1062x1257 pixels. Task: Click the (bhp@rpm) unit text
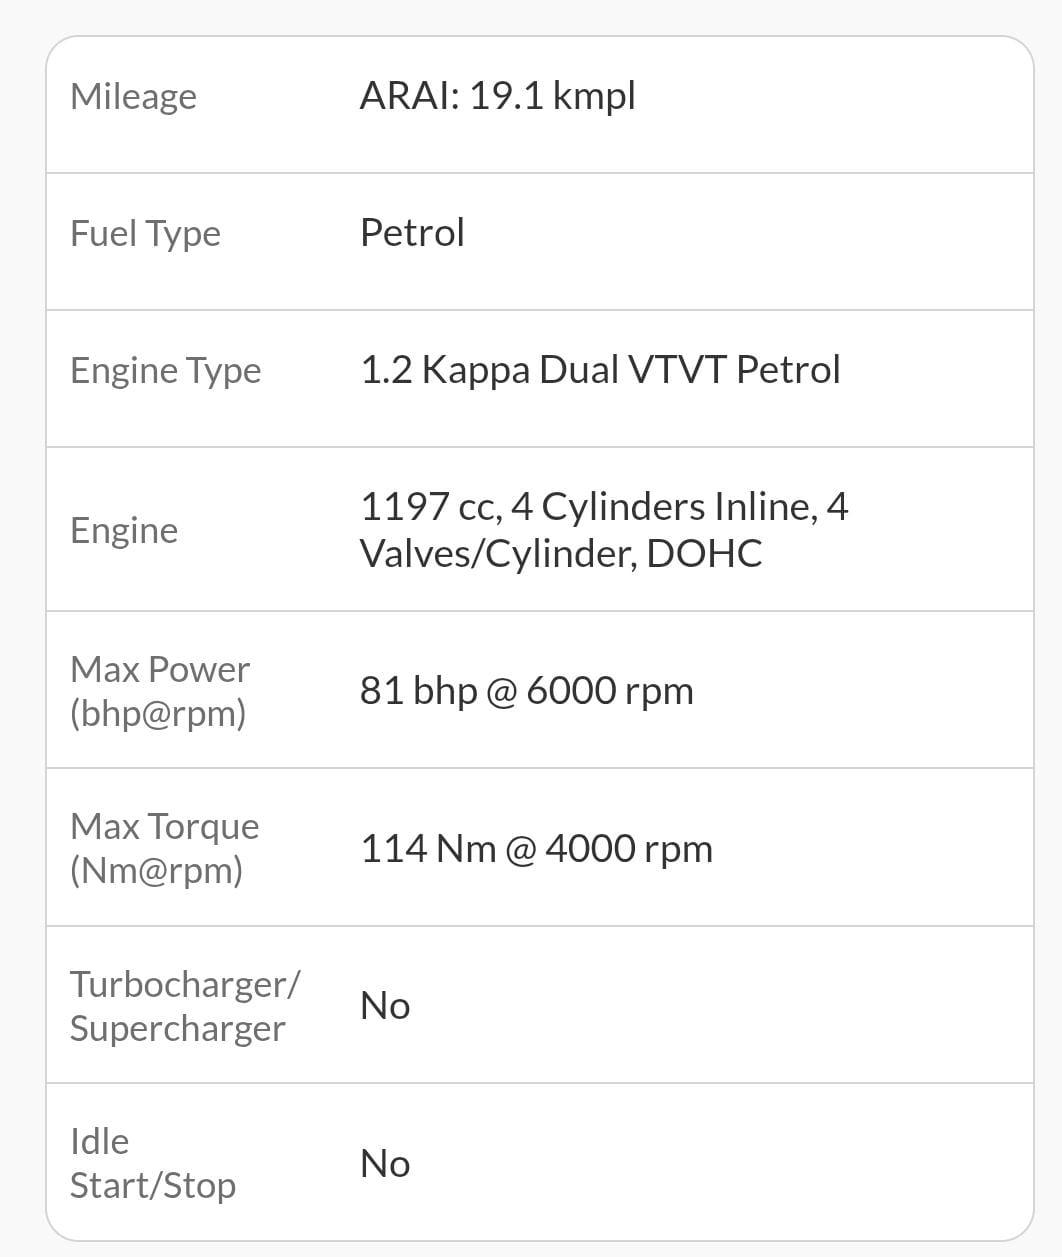158,713
